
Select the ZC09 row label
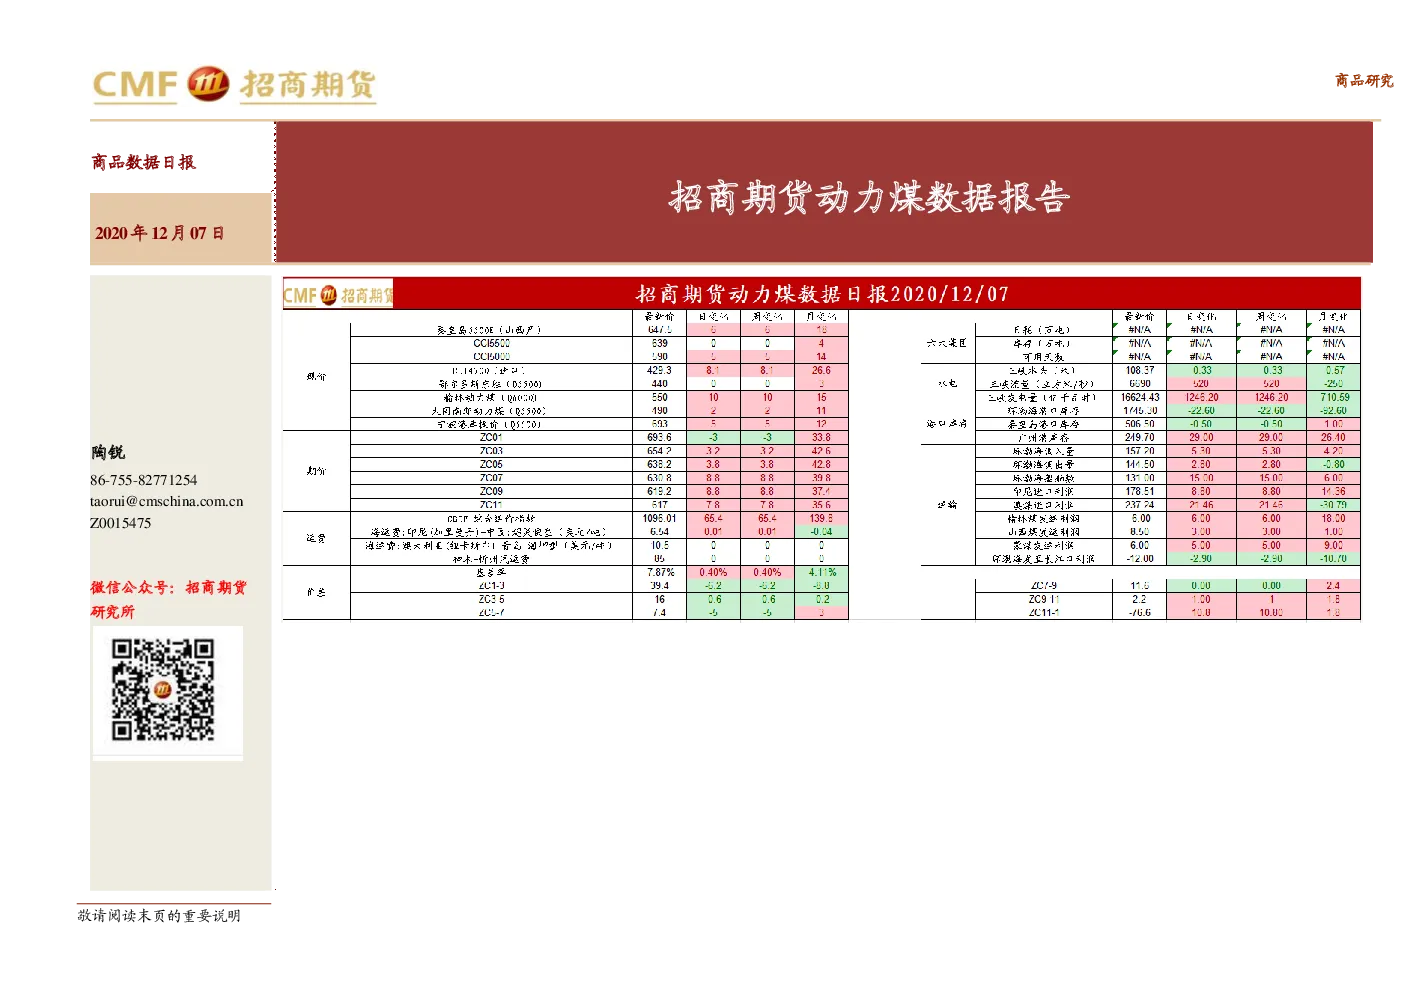pos(491,491)
